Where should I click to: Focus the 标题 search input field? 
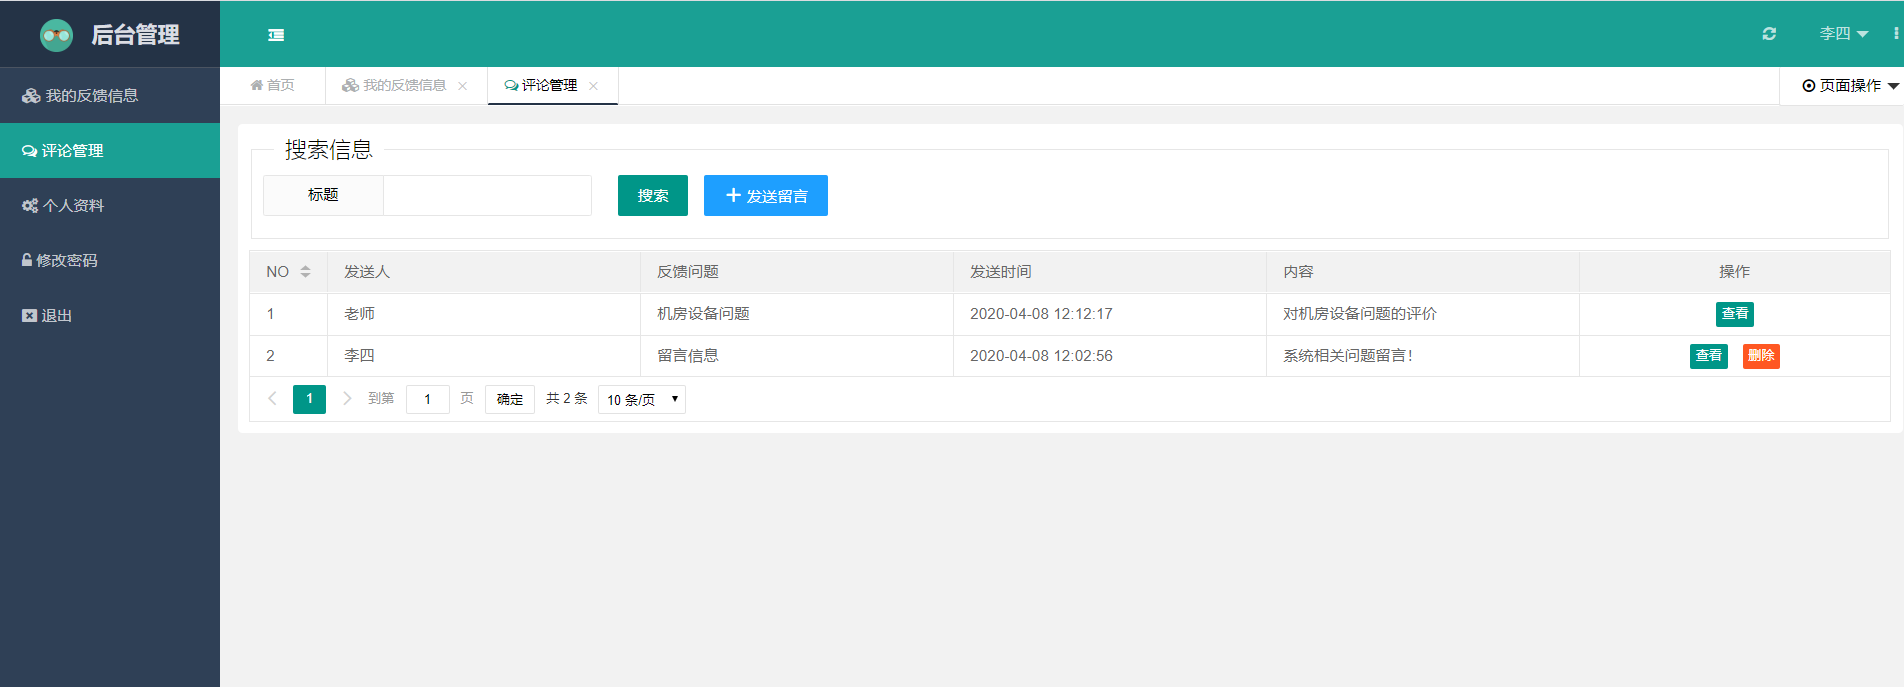click(487, 196)
